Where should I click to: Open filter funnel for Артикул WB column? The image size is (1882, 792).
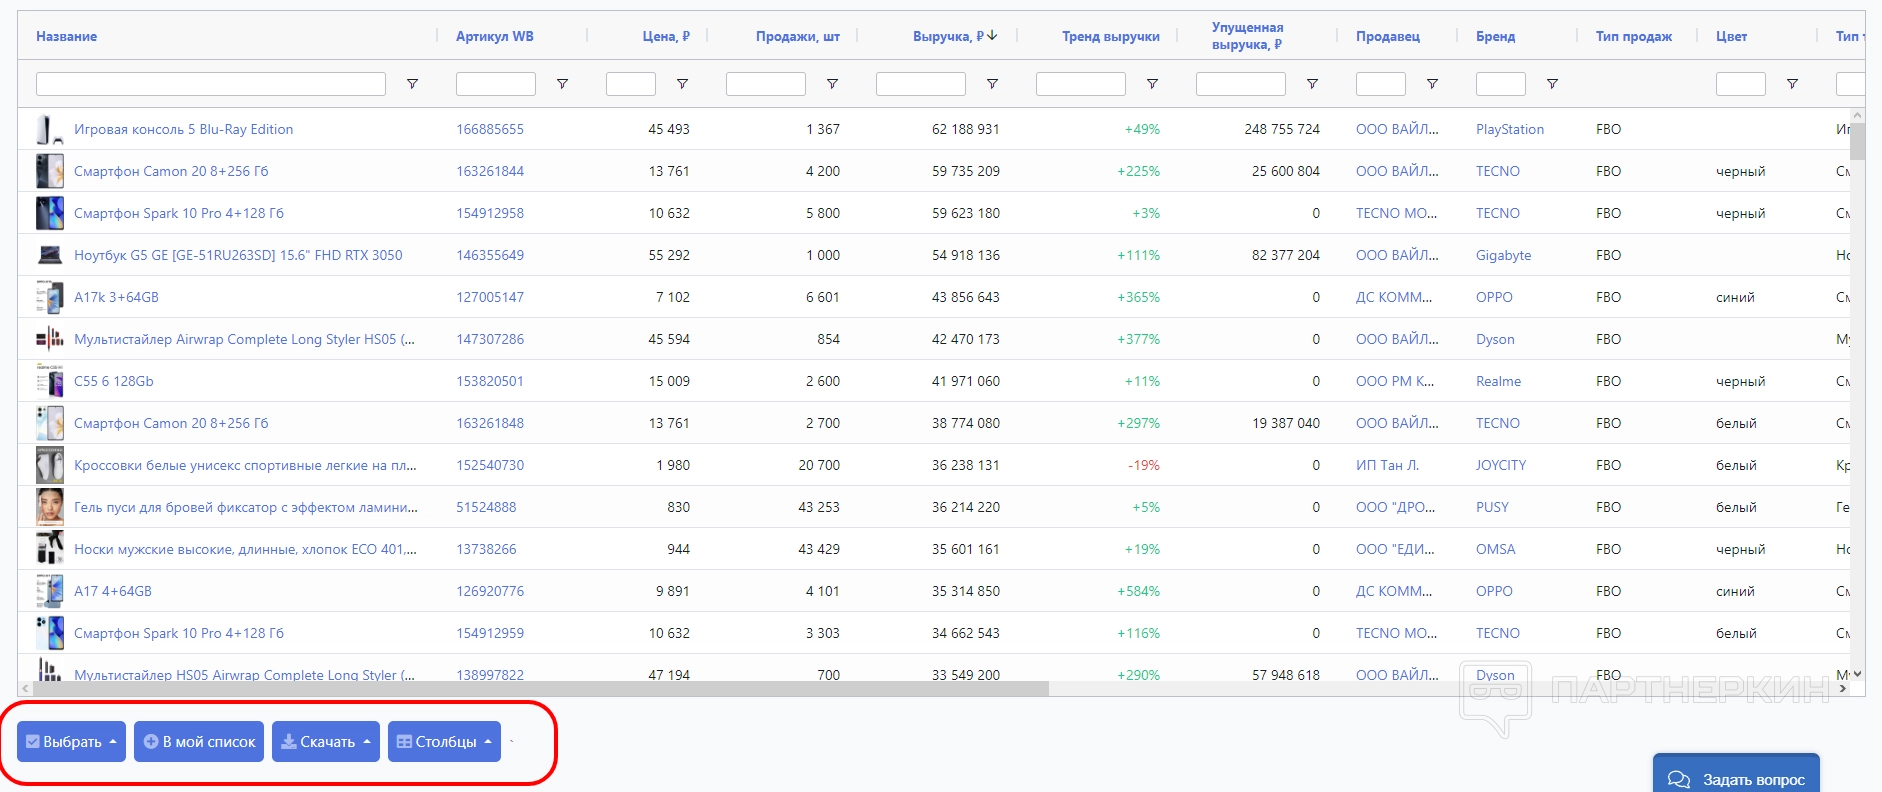562,84
